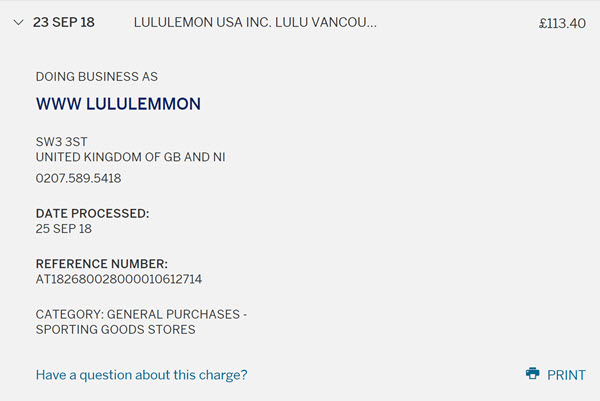Click the SPORTING GOODS STORES text
This screenshot has width=600, height=401.
(115, 330)
